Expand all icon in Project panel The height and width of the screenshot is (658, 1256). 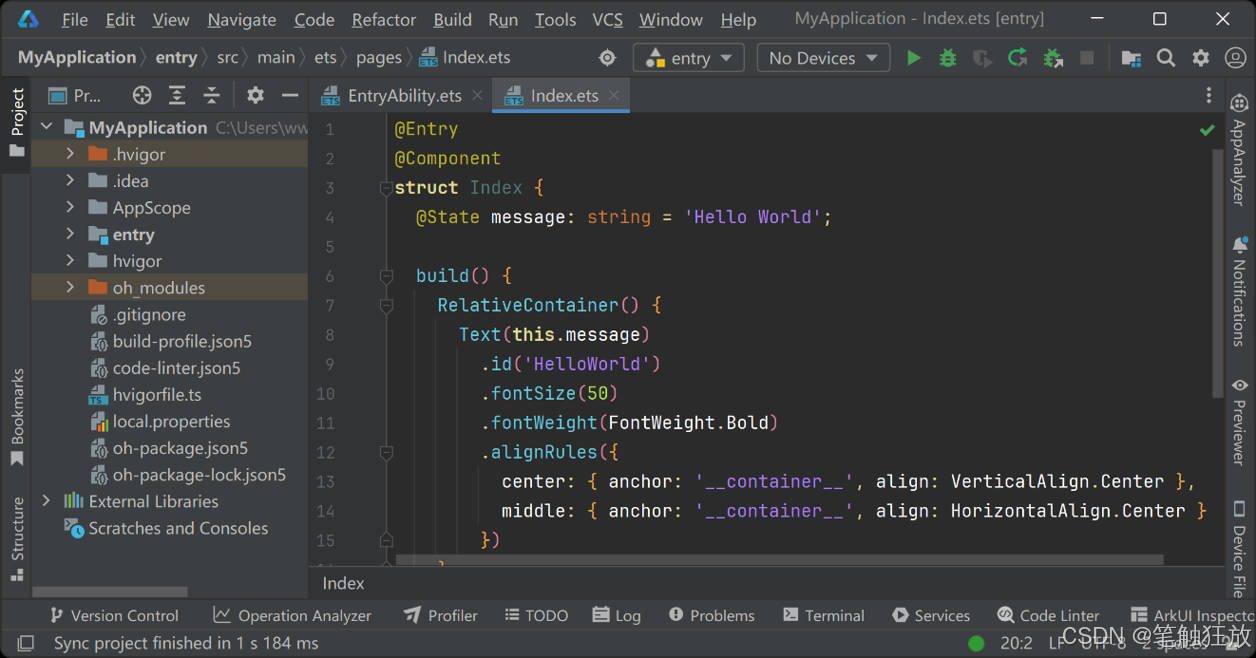click(x=177, y=95)
